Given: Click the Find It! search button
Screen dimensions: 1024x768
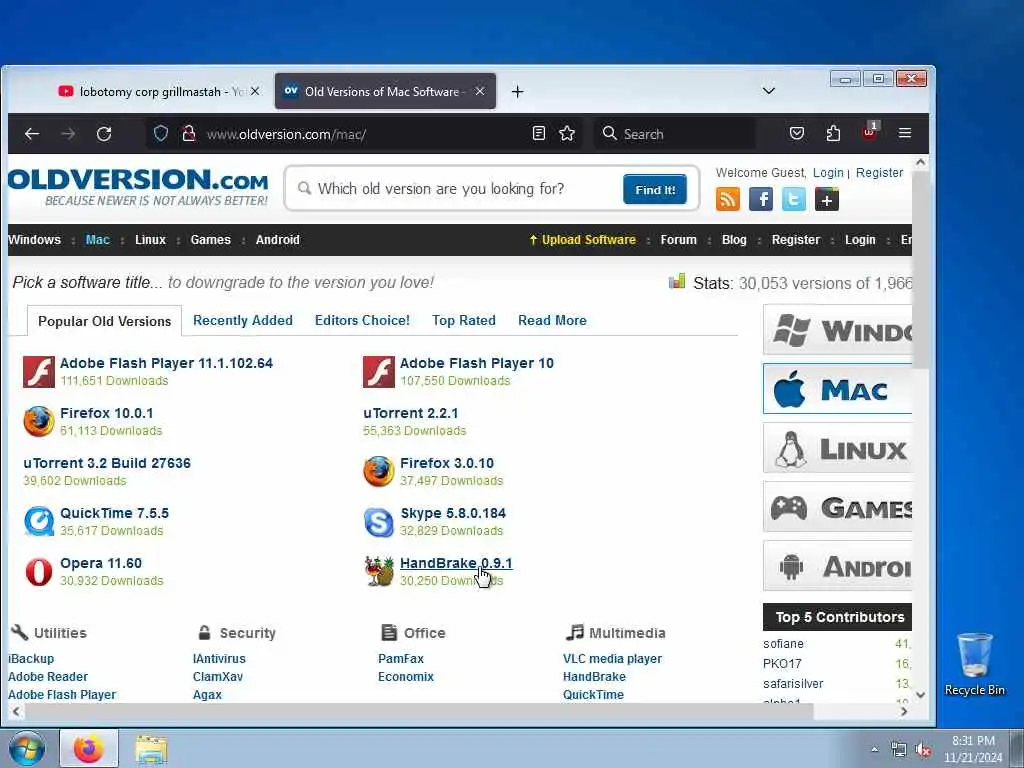Looking at the screenshot, I should pyautogui.click(x=655, y=189).
